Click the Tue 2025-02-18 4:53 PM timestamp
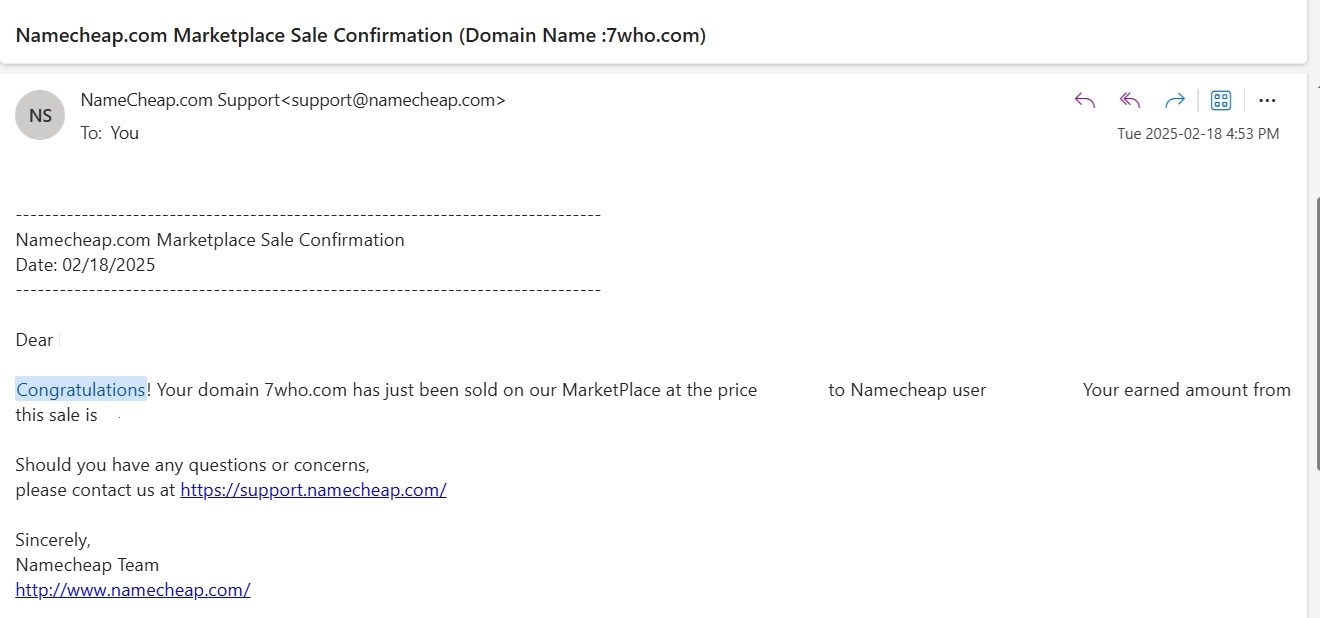Viewport: 1320px width, 618px height. click(1198, 134)
